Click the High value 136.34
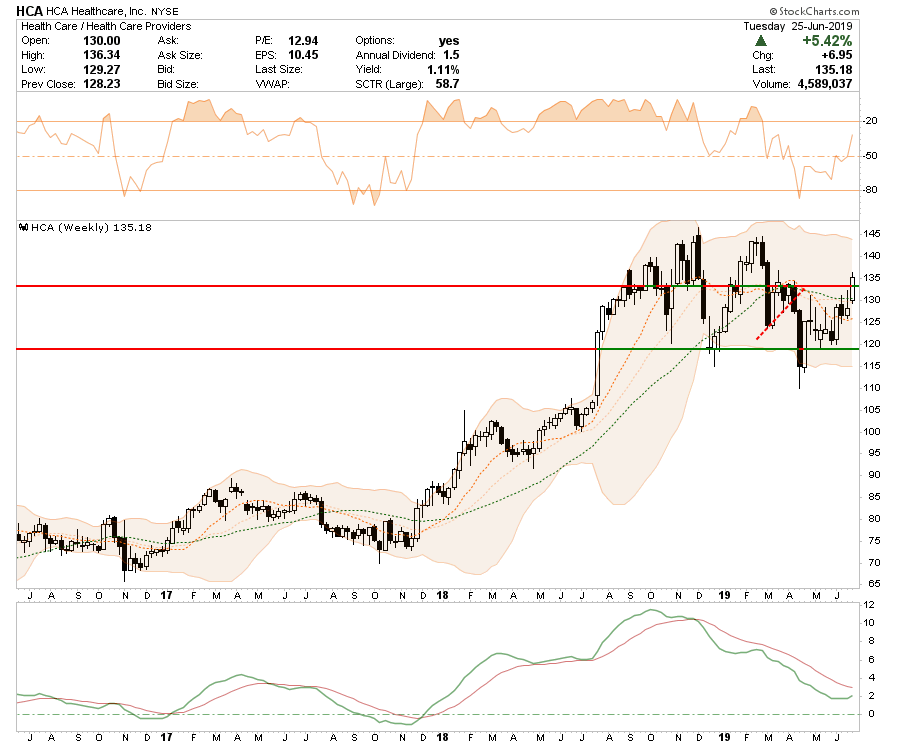The image size is (900, 746). 102,55
